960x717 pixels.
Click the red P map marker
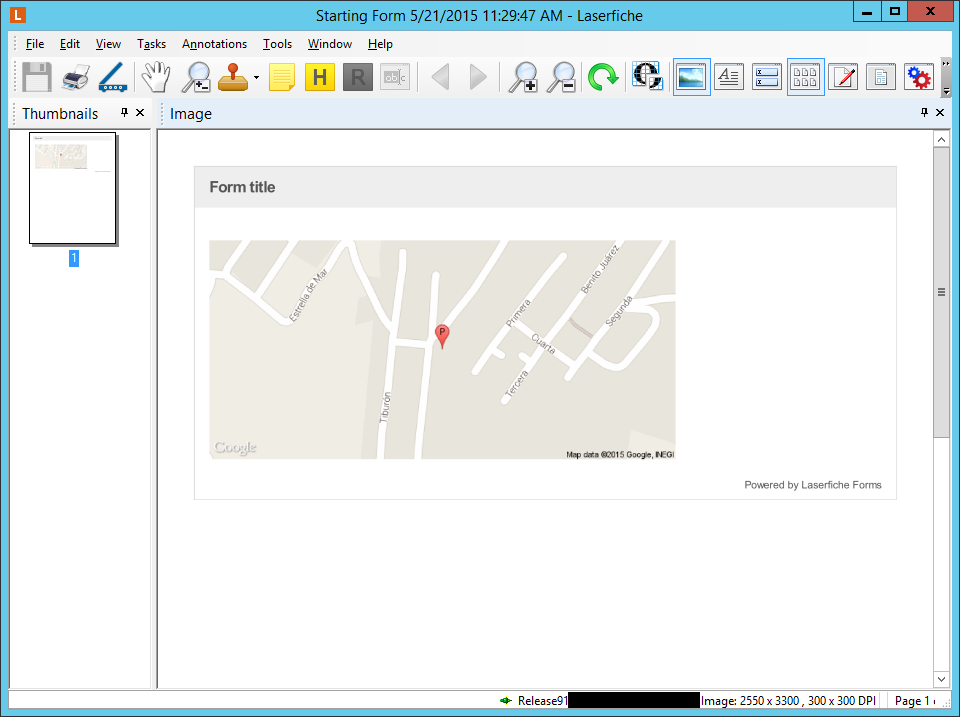click(442, 336)
